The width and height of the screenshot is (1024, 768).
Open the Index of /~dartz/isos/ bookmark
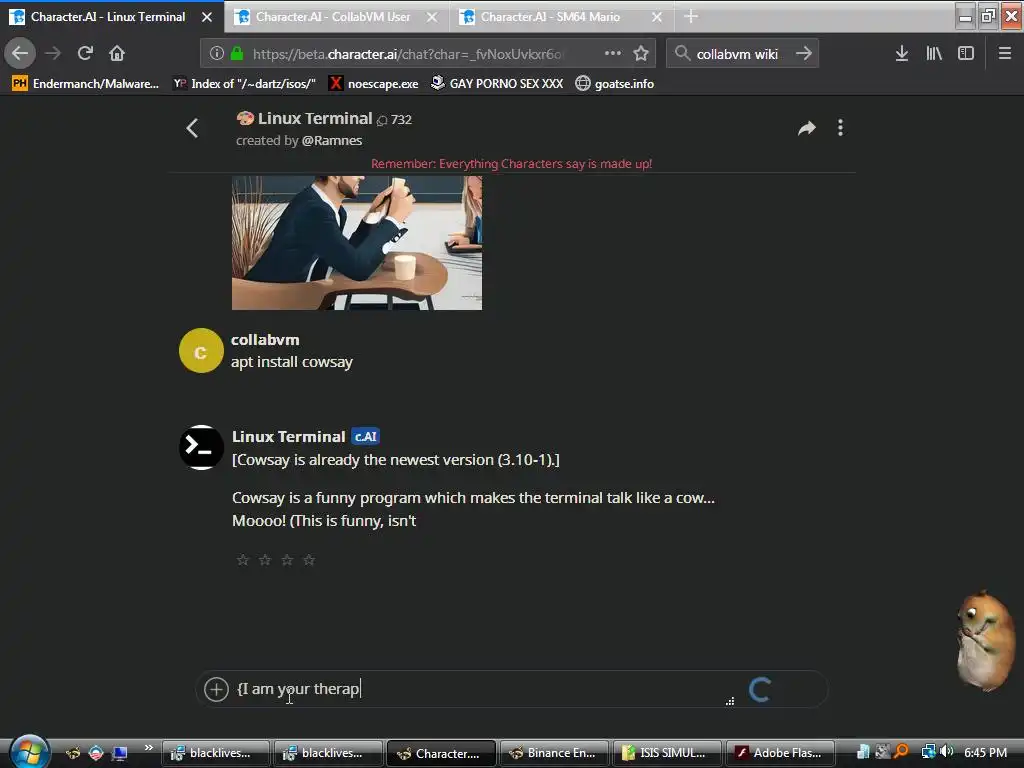click(244, 84)
